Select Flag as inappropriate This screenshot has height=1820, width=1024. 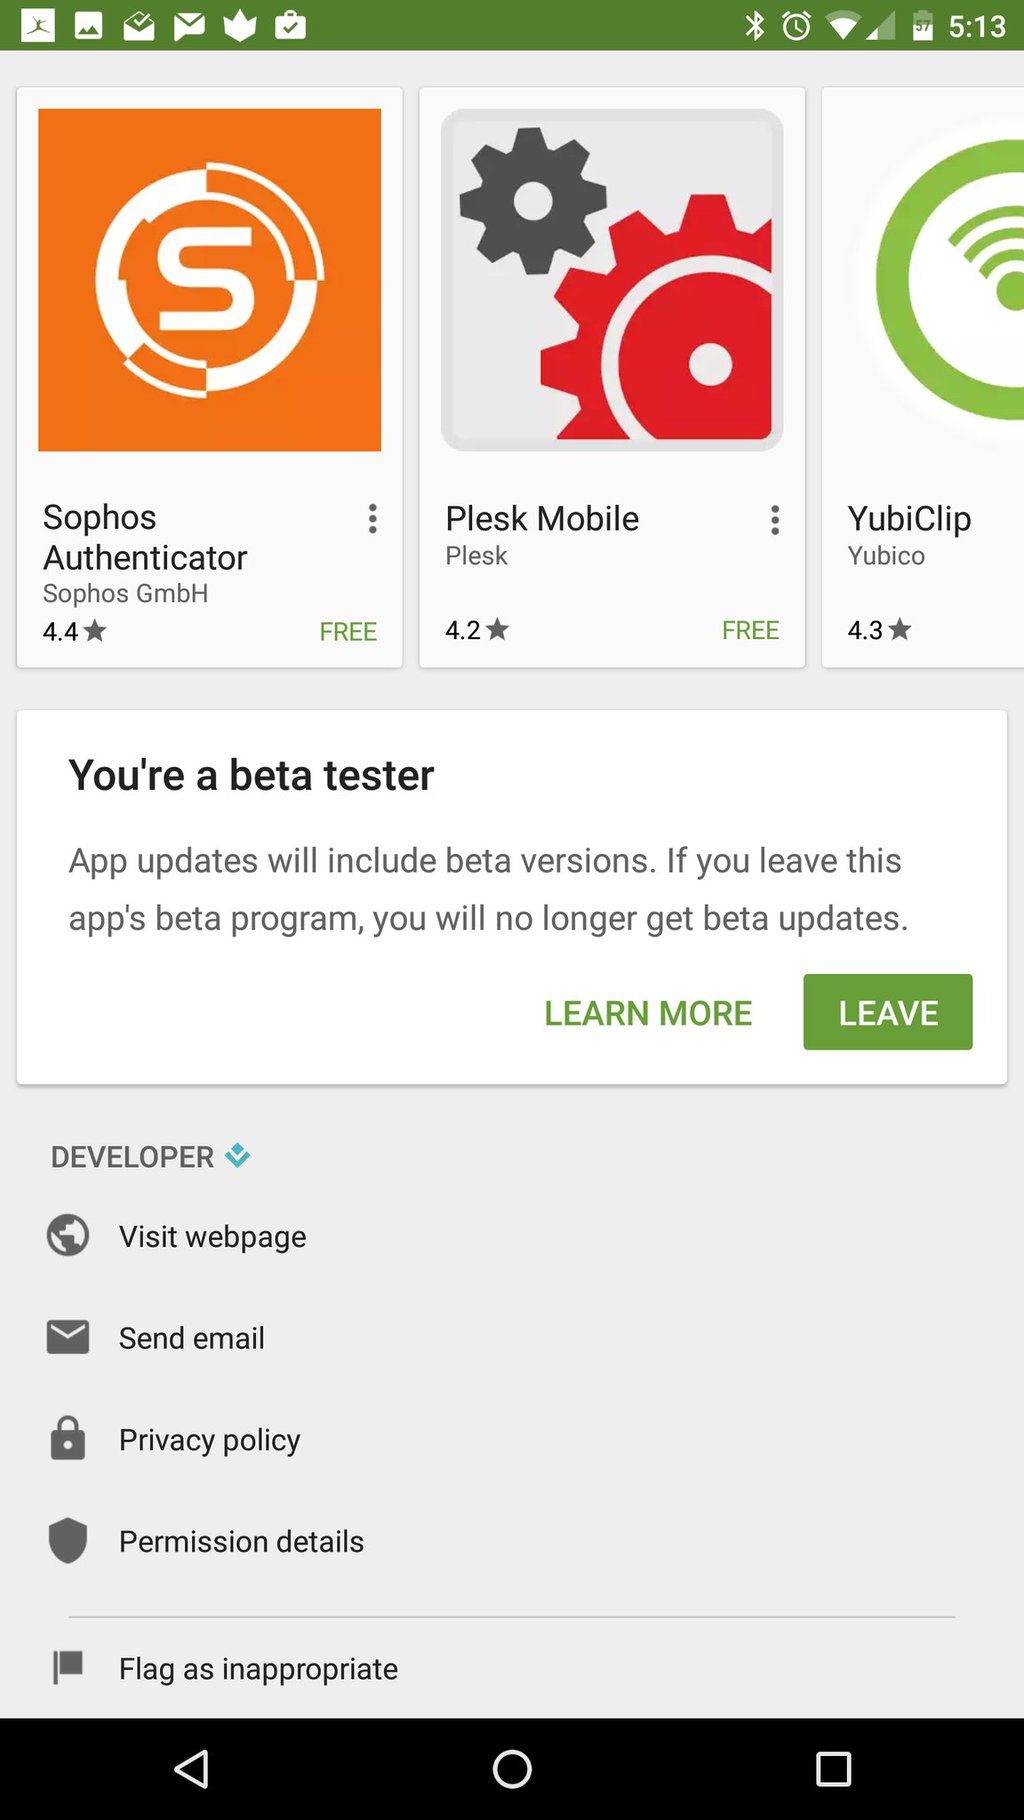pyautogui.click(x=258, y=1668)
